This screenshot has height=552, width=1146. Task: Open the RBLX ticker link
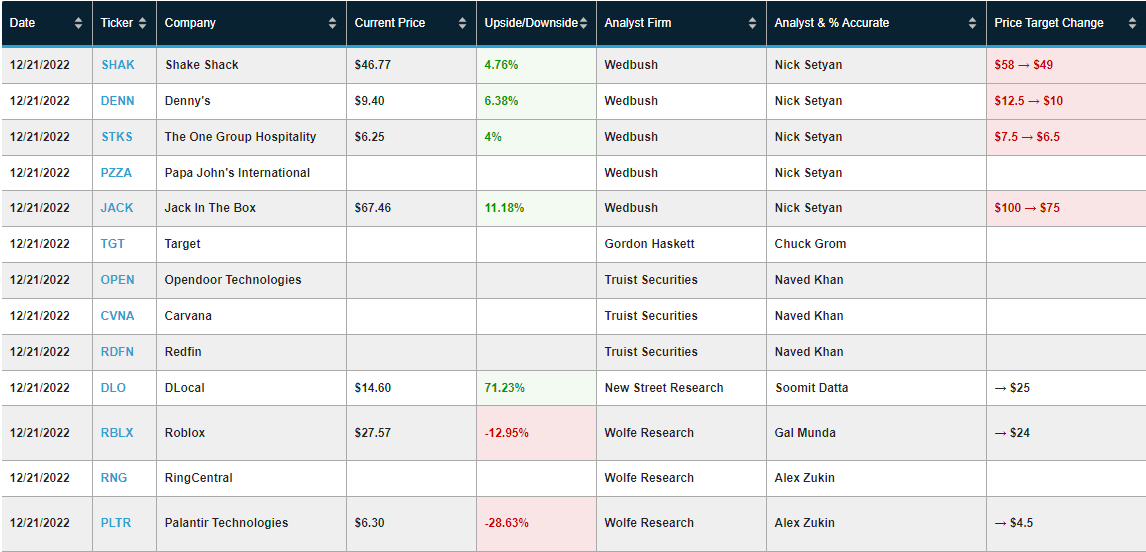pos(117,433)
